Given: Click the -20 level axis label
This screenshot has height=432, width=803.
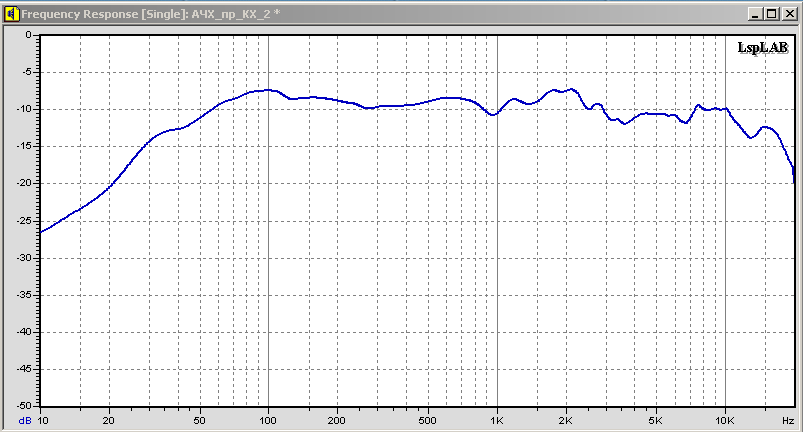Looking at the screenshot, I should click(x=24, y=183).
